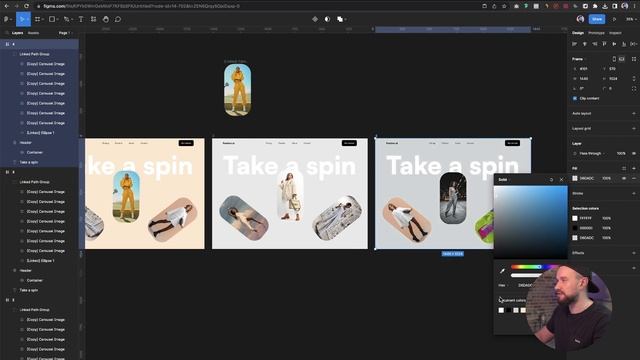Add a Stroke with plus icon
This screenshot has width=640, height=360.
634,193
